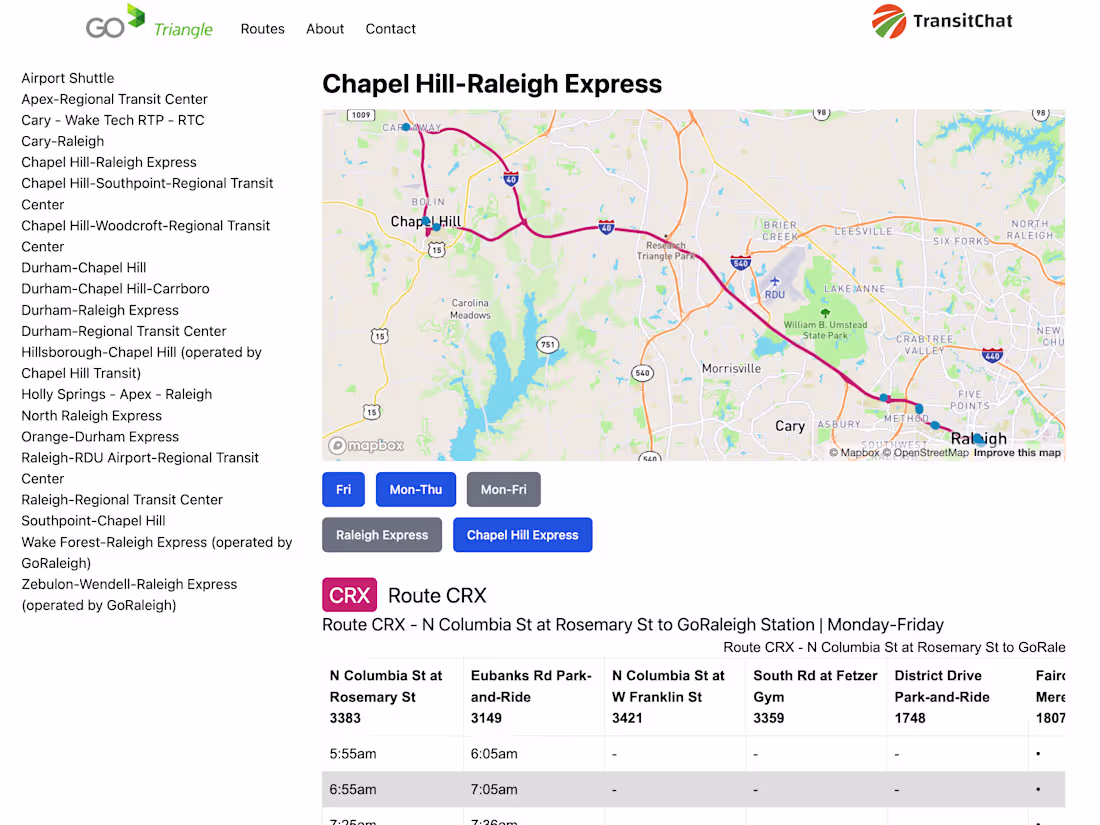Viewport: 1100px width, 825px height.
Task: Click the Improve this map link
Action: [1016, 452]
